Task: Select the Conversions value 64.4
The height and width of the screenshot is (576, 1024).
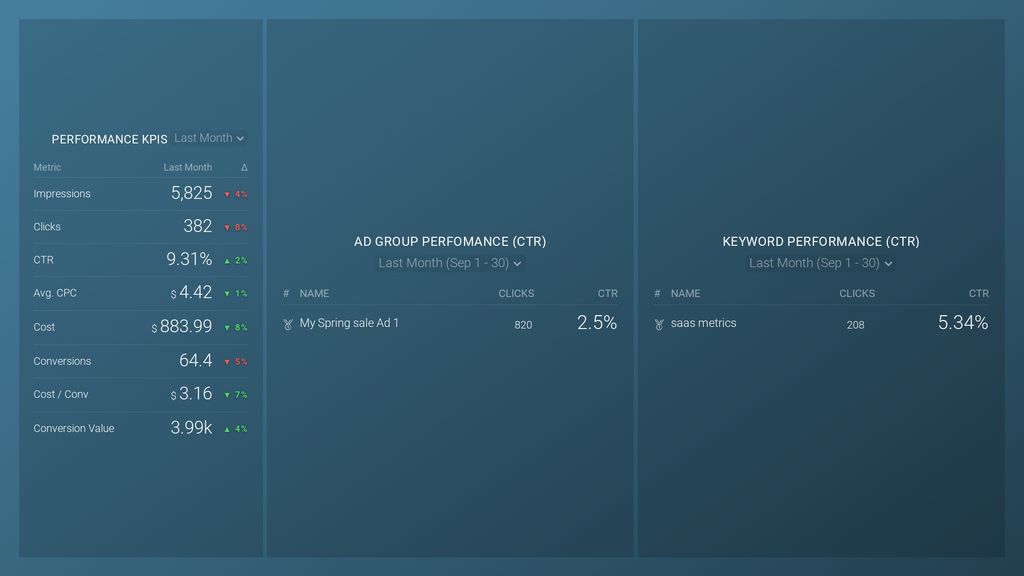Action: [x=196, y=360]
